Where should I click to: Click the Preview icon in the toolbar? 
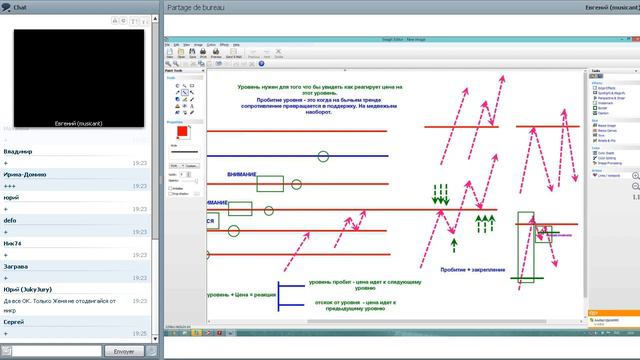pyautogui.click(x=216, y=53)
